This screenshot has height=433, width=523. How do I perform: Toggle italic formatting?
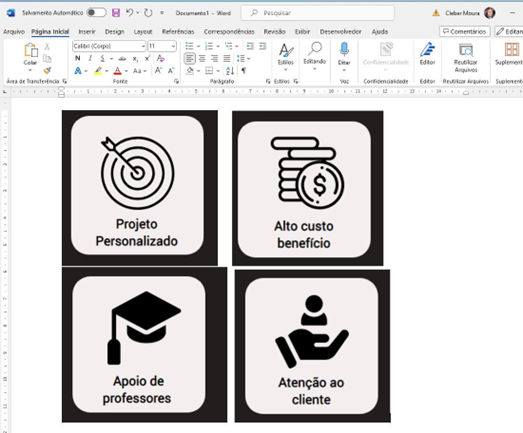click(x=90, y=58)
